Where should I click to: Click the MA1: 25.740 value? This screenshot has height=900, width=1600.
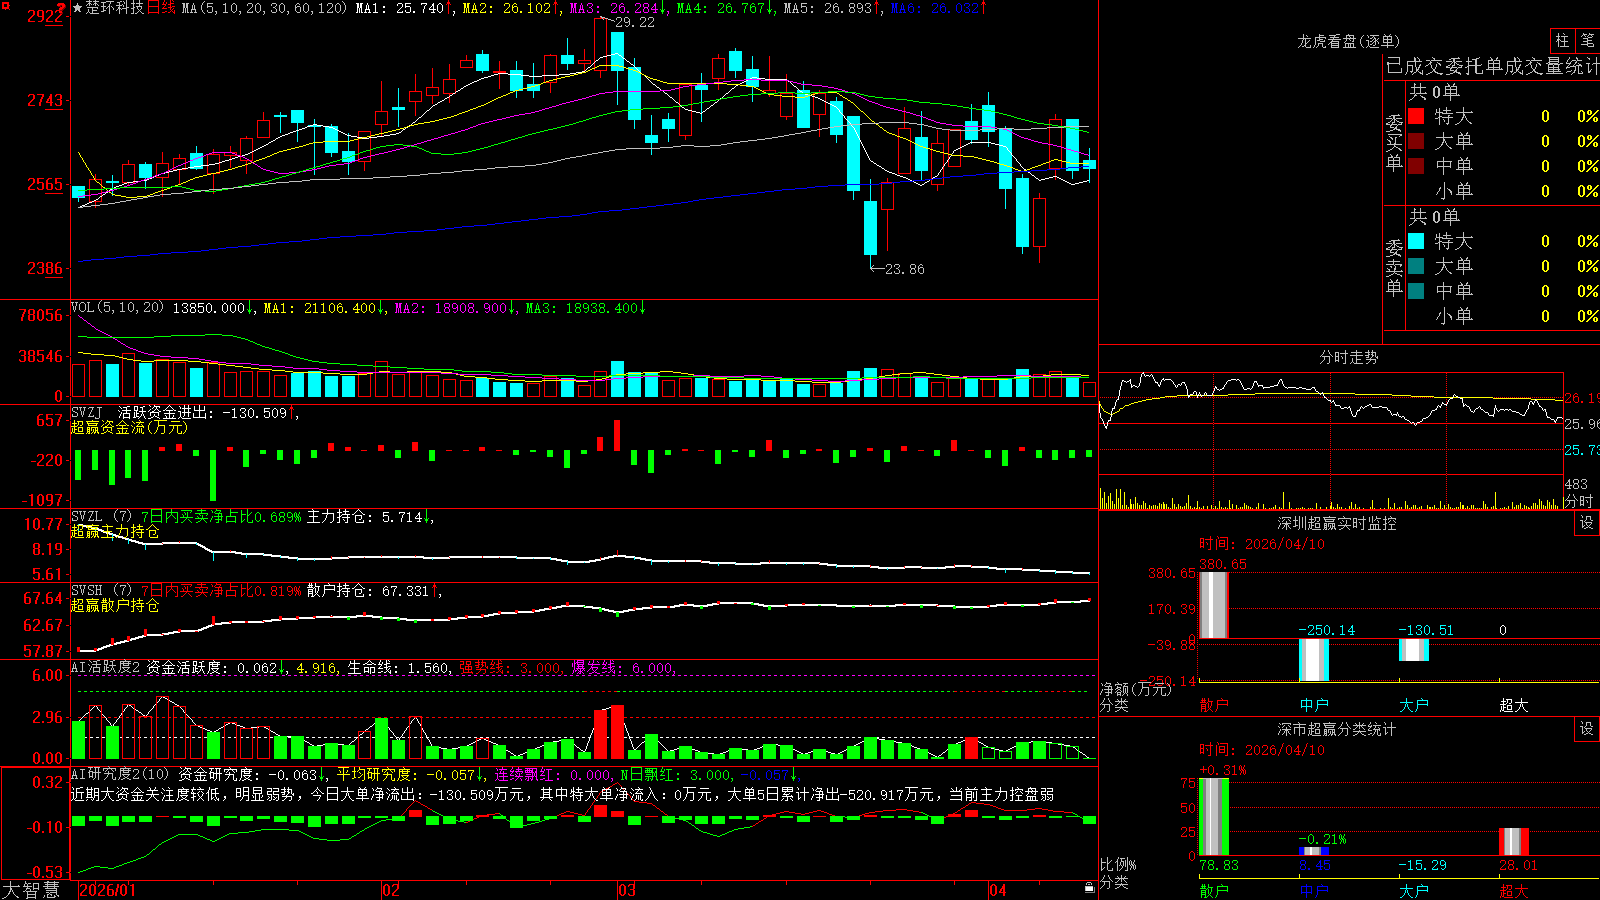click(403, 8)
